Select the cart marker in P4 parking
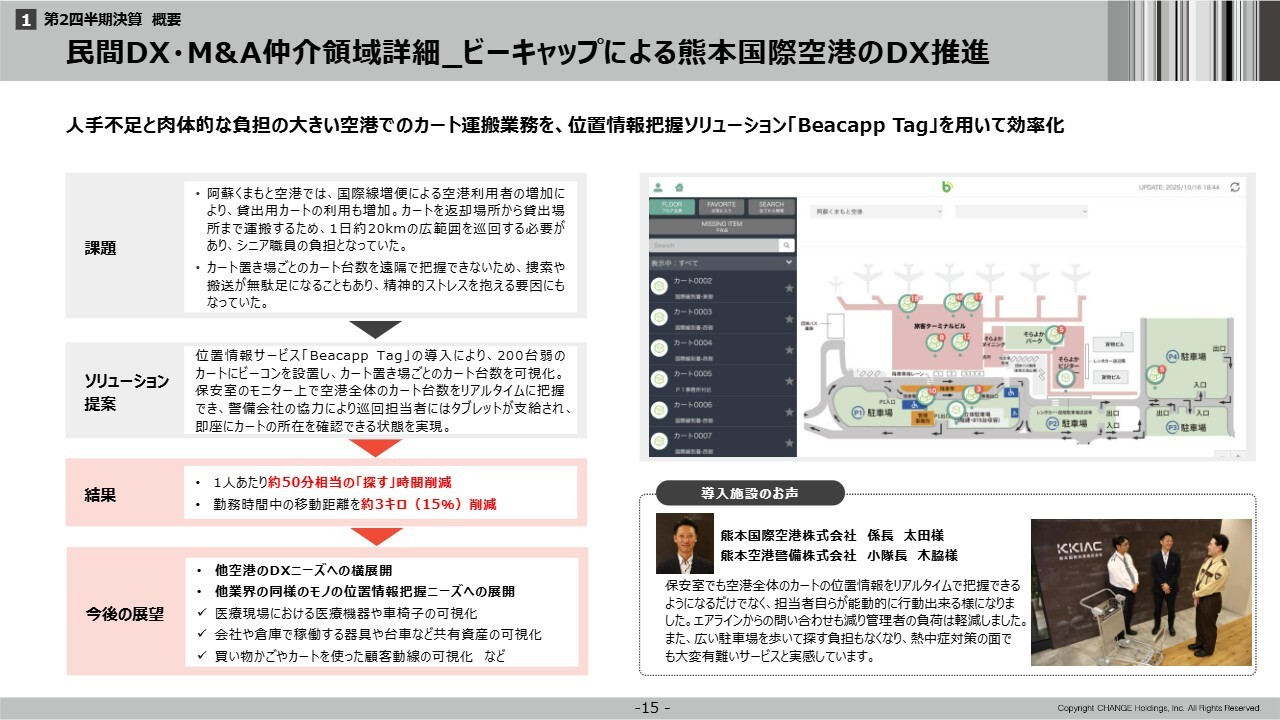This screenshot has width=1280, height=720. coord(1153,373)
